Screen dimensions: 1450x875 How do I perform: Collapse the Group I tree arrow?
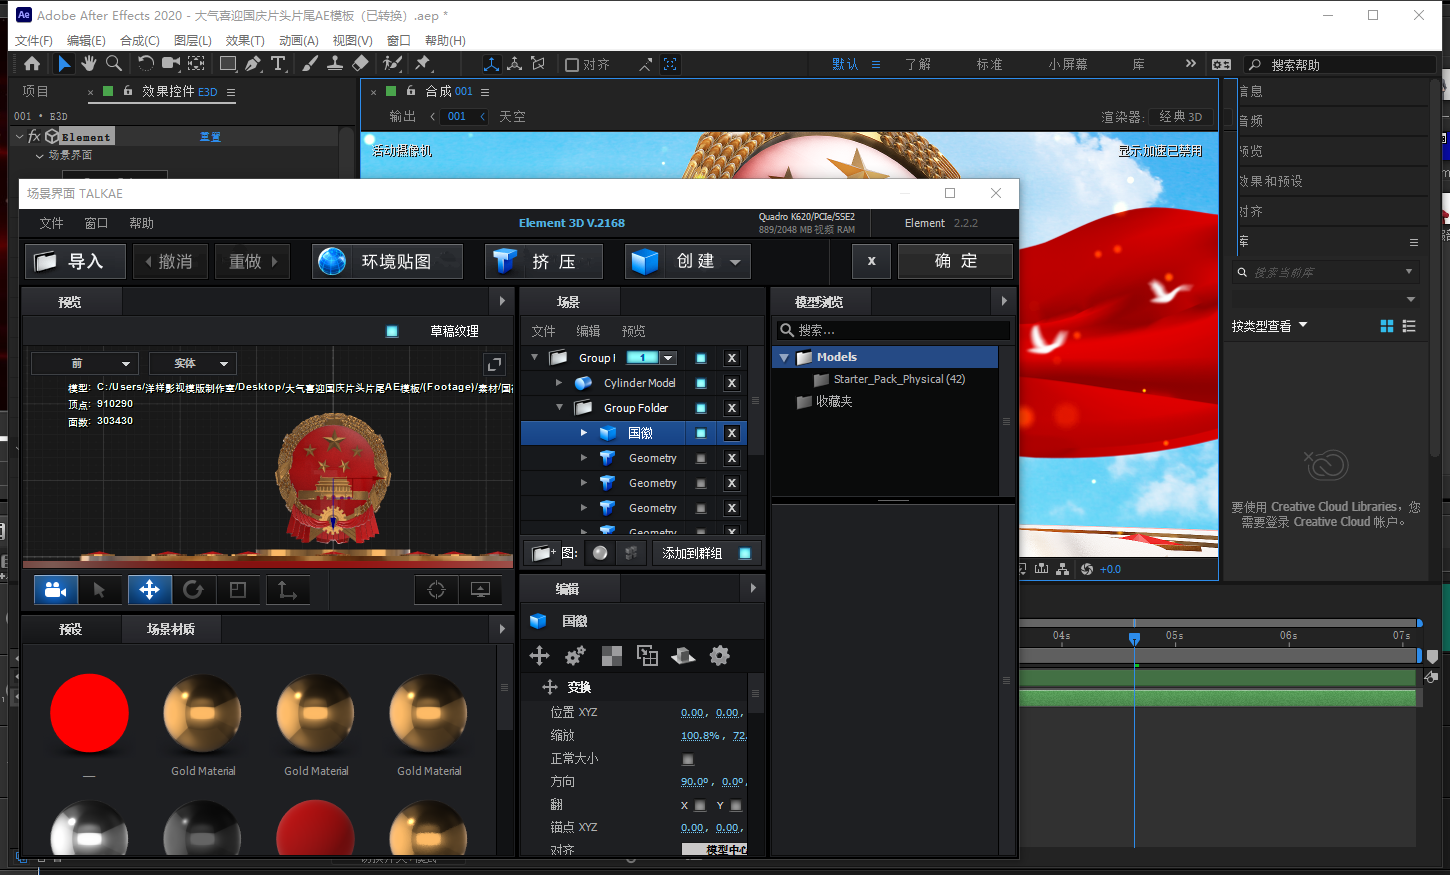pos(534,357)
